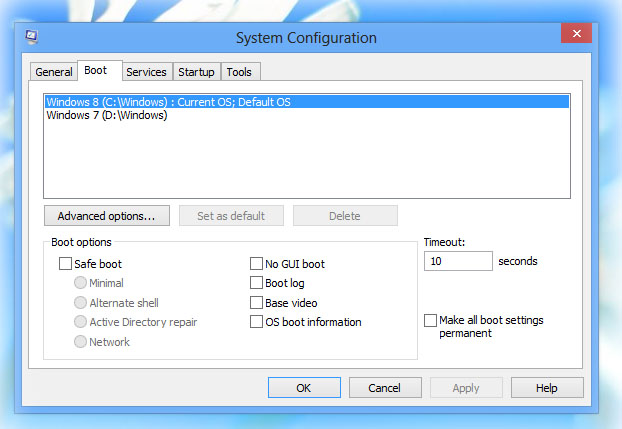The width and height of the screenshot is (622, 429).
Task: Click the Apply button
Action: [466, 387]
